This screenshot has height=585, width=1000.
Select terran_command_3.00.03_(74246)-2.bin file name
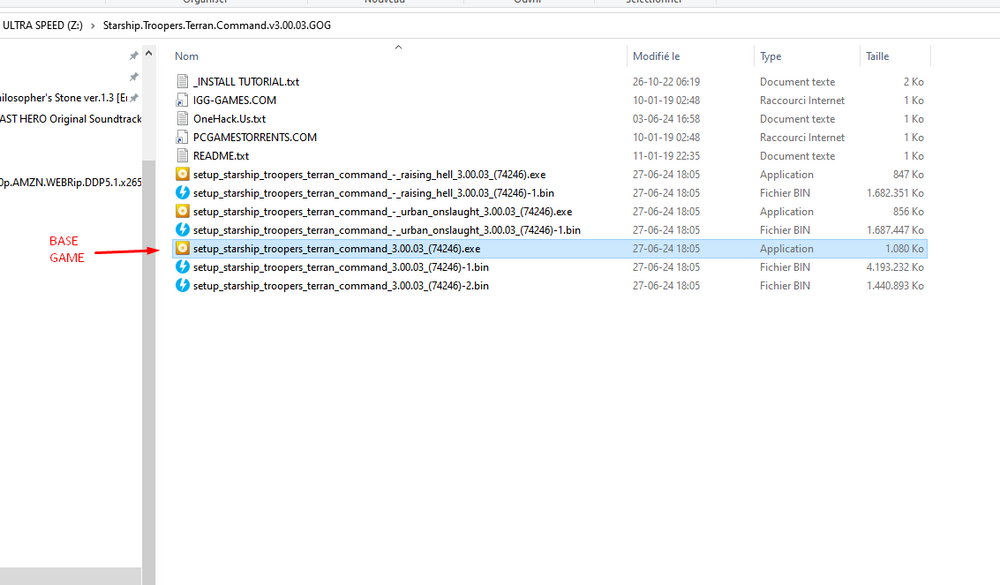click(x=341, y=285)
